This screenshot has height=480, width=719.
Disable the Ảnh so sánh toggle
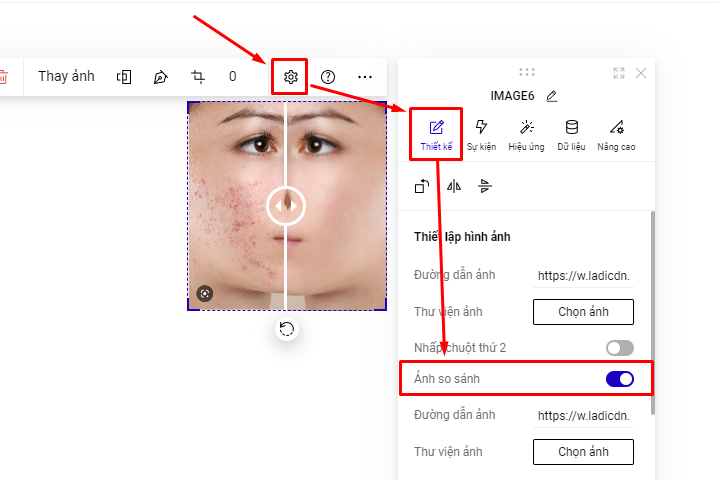619,379
